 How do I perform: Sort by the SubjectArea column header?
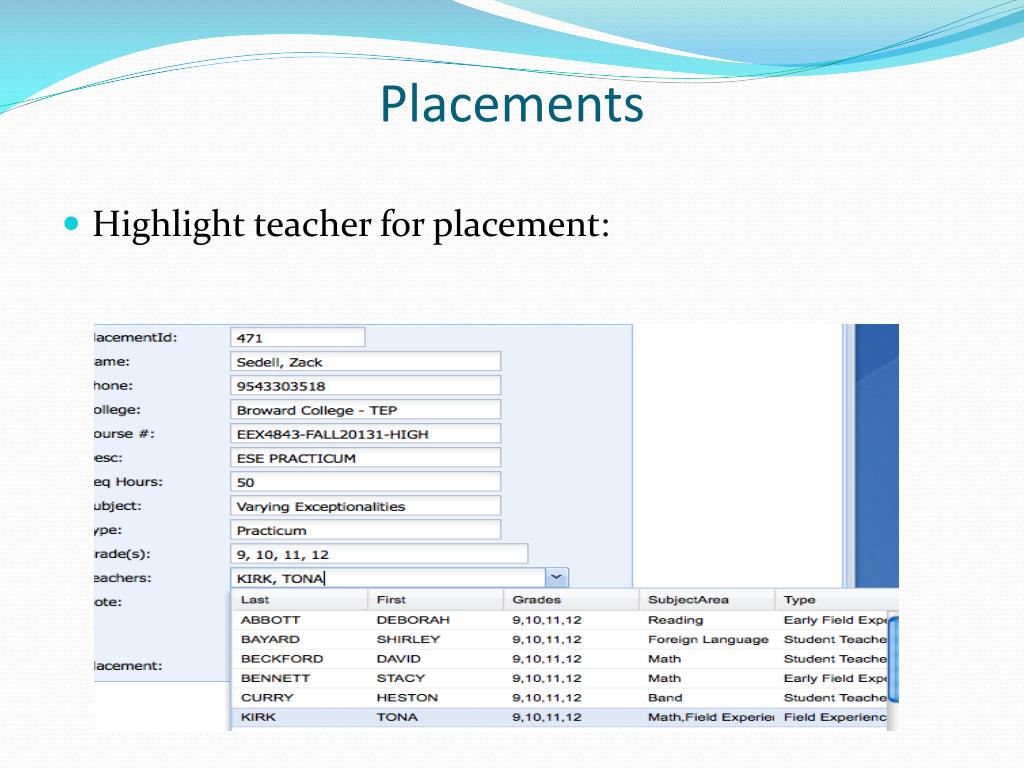point(707,600)
